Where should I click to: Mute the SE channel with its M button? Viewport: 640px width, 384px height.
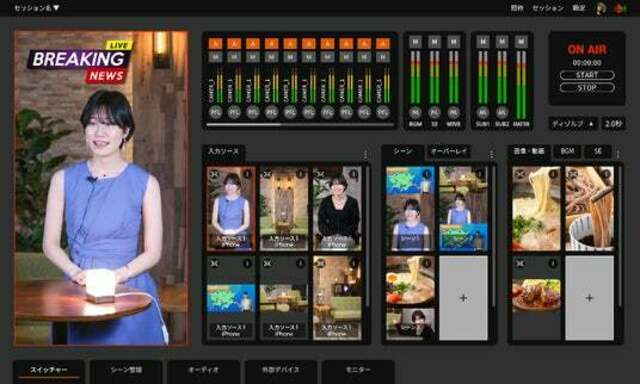coord(434,42)
